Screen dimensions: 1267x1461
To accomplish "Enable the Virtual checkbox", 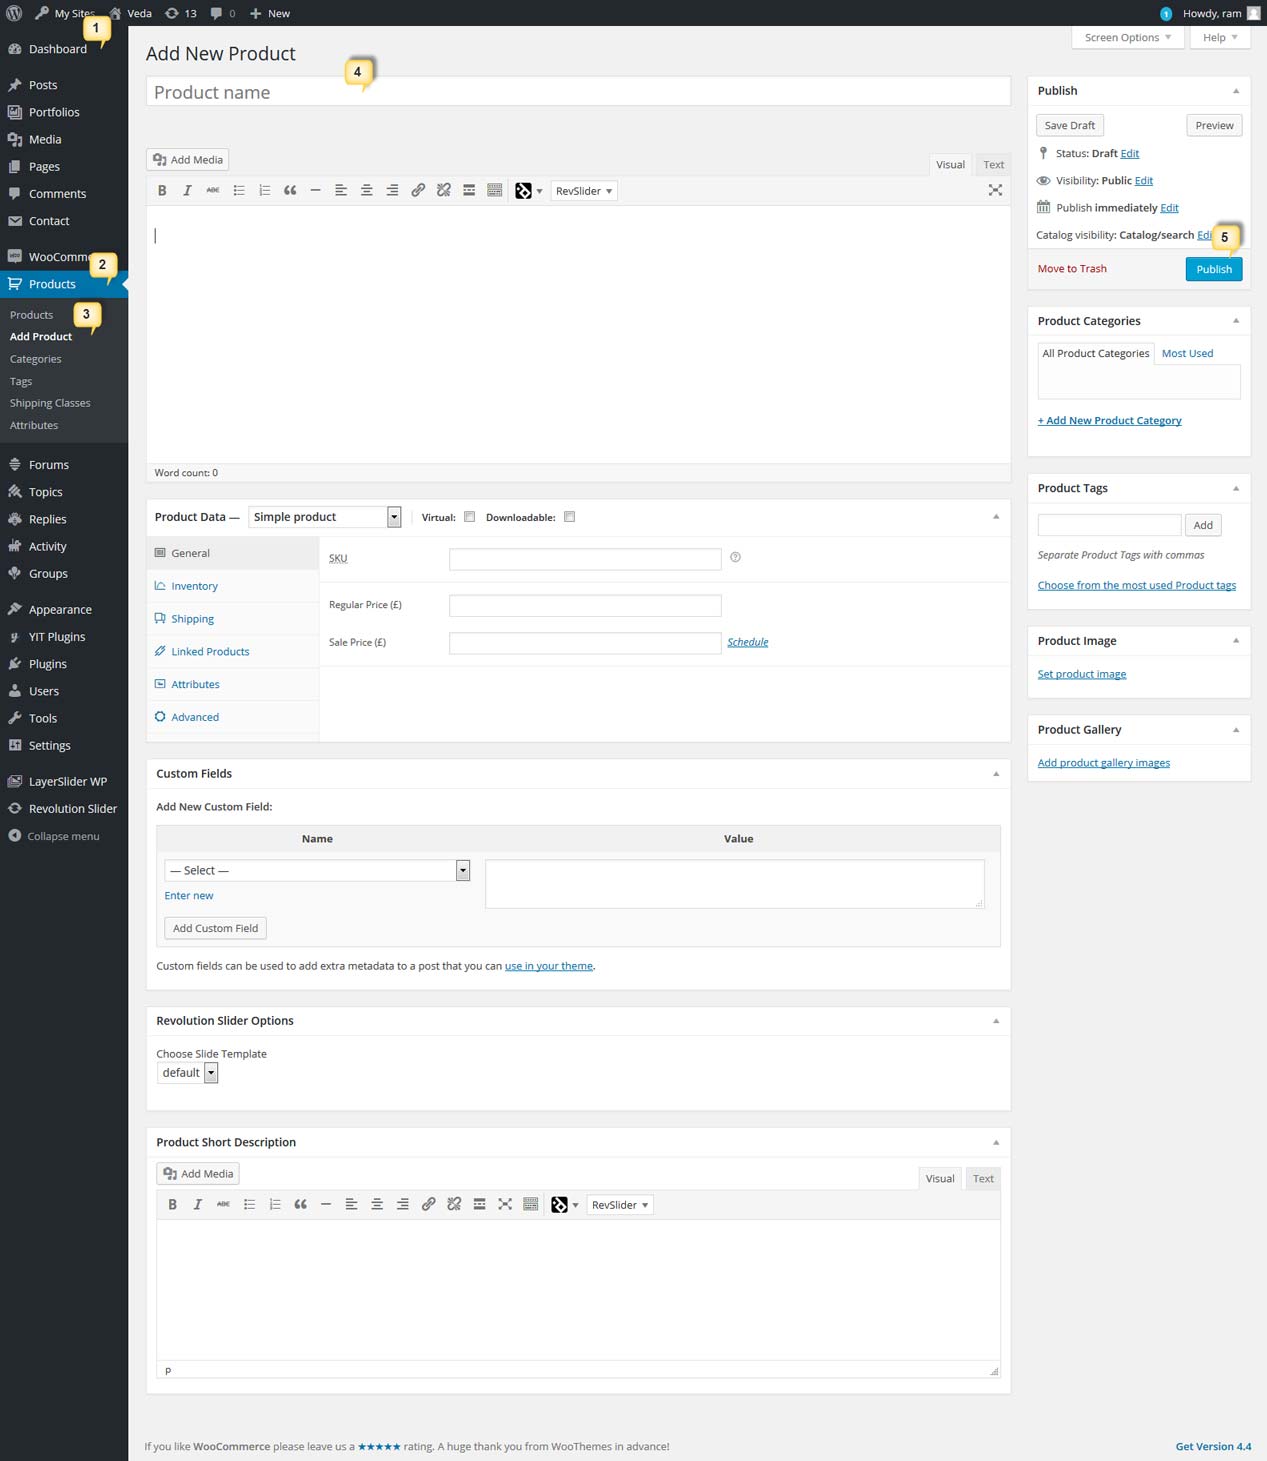I will pos(469,517).
